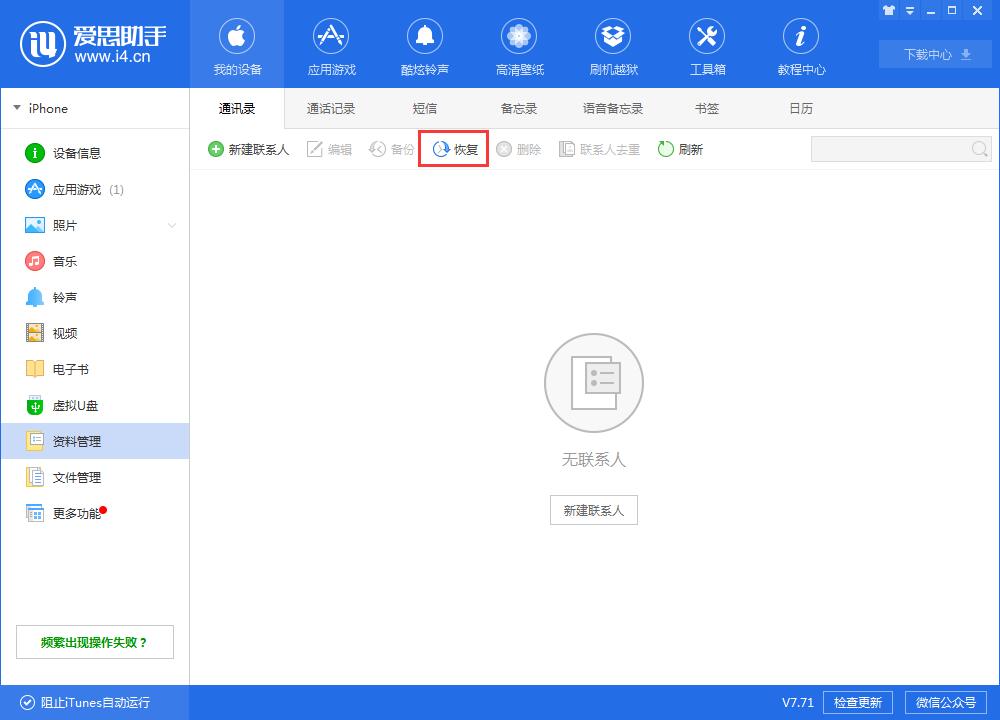
Task: Switch to the 短信 tab
Action: click(x=425, y=108)
